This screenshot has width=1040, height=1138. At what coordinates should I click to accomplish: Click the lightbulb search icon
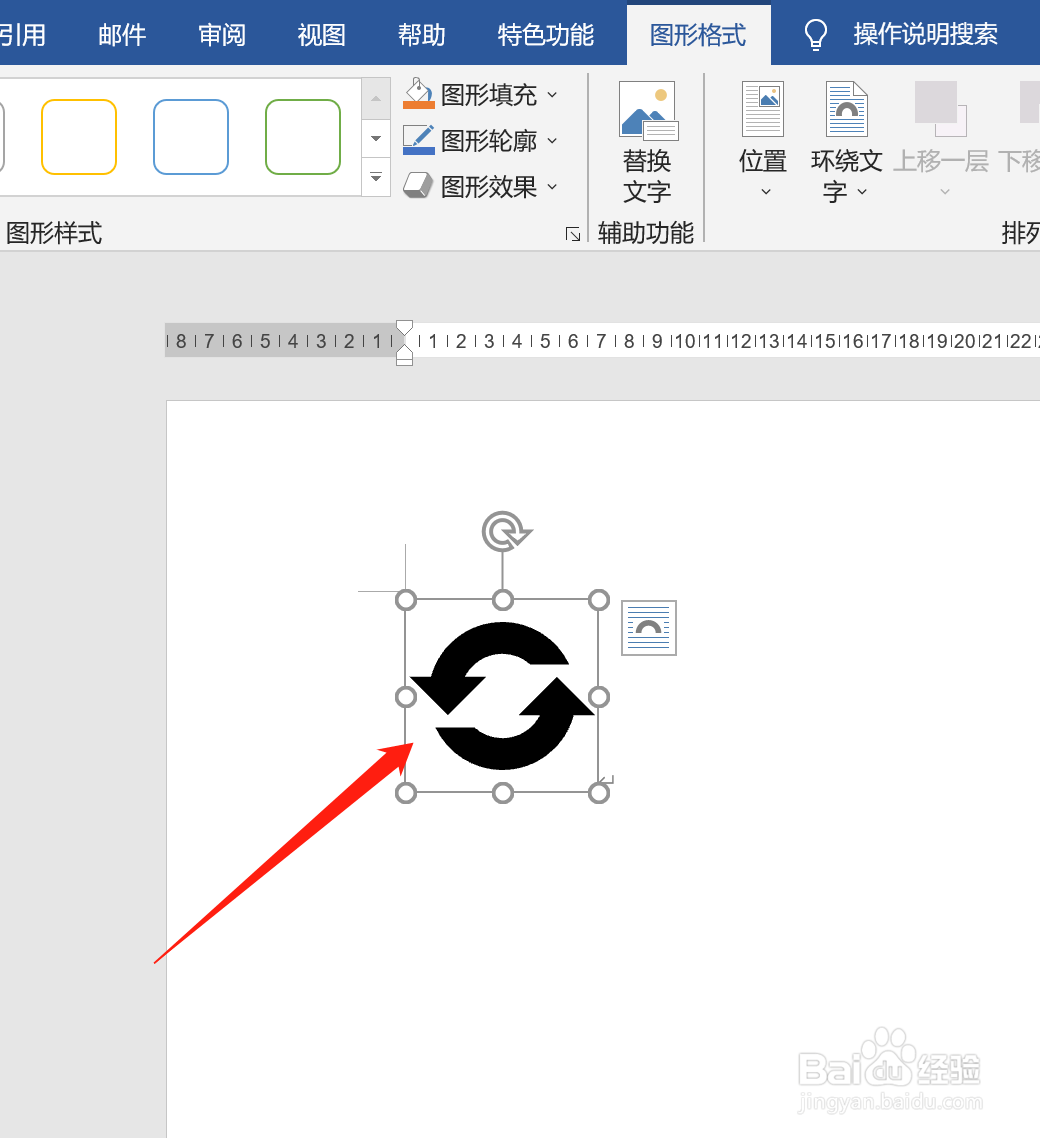[x=816, y=34]
